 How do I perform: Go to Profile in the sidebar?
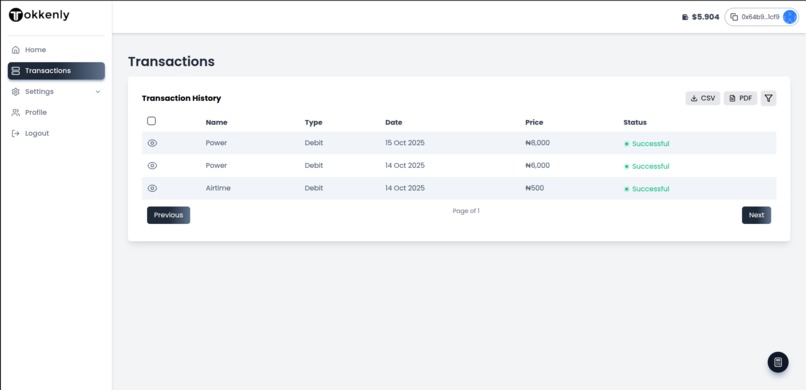[x=56, y=113]
